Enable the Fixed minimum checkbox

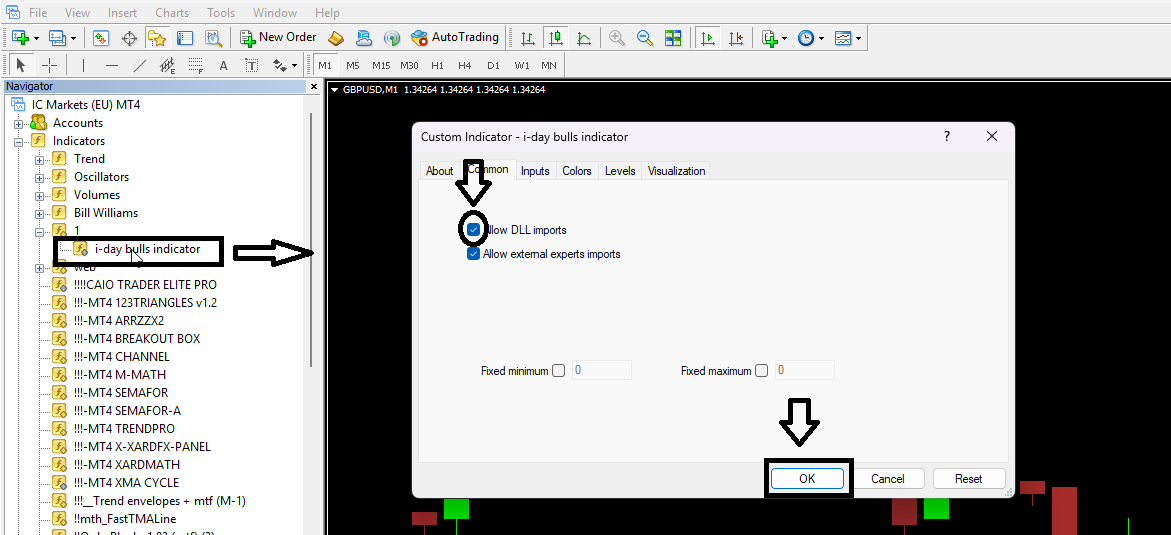click(558, 371)
